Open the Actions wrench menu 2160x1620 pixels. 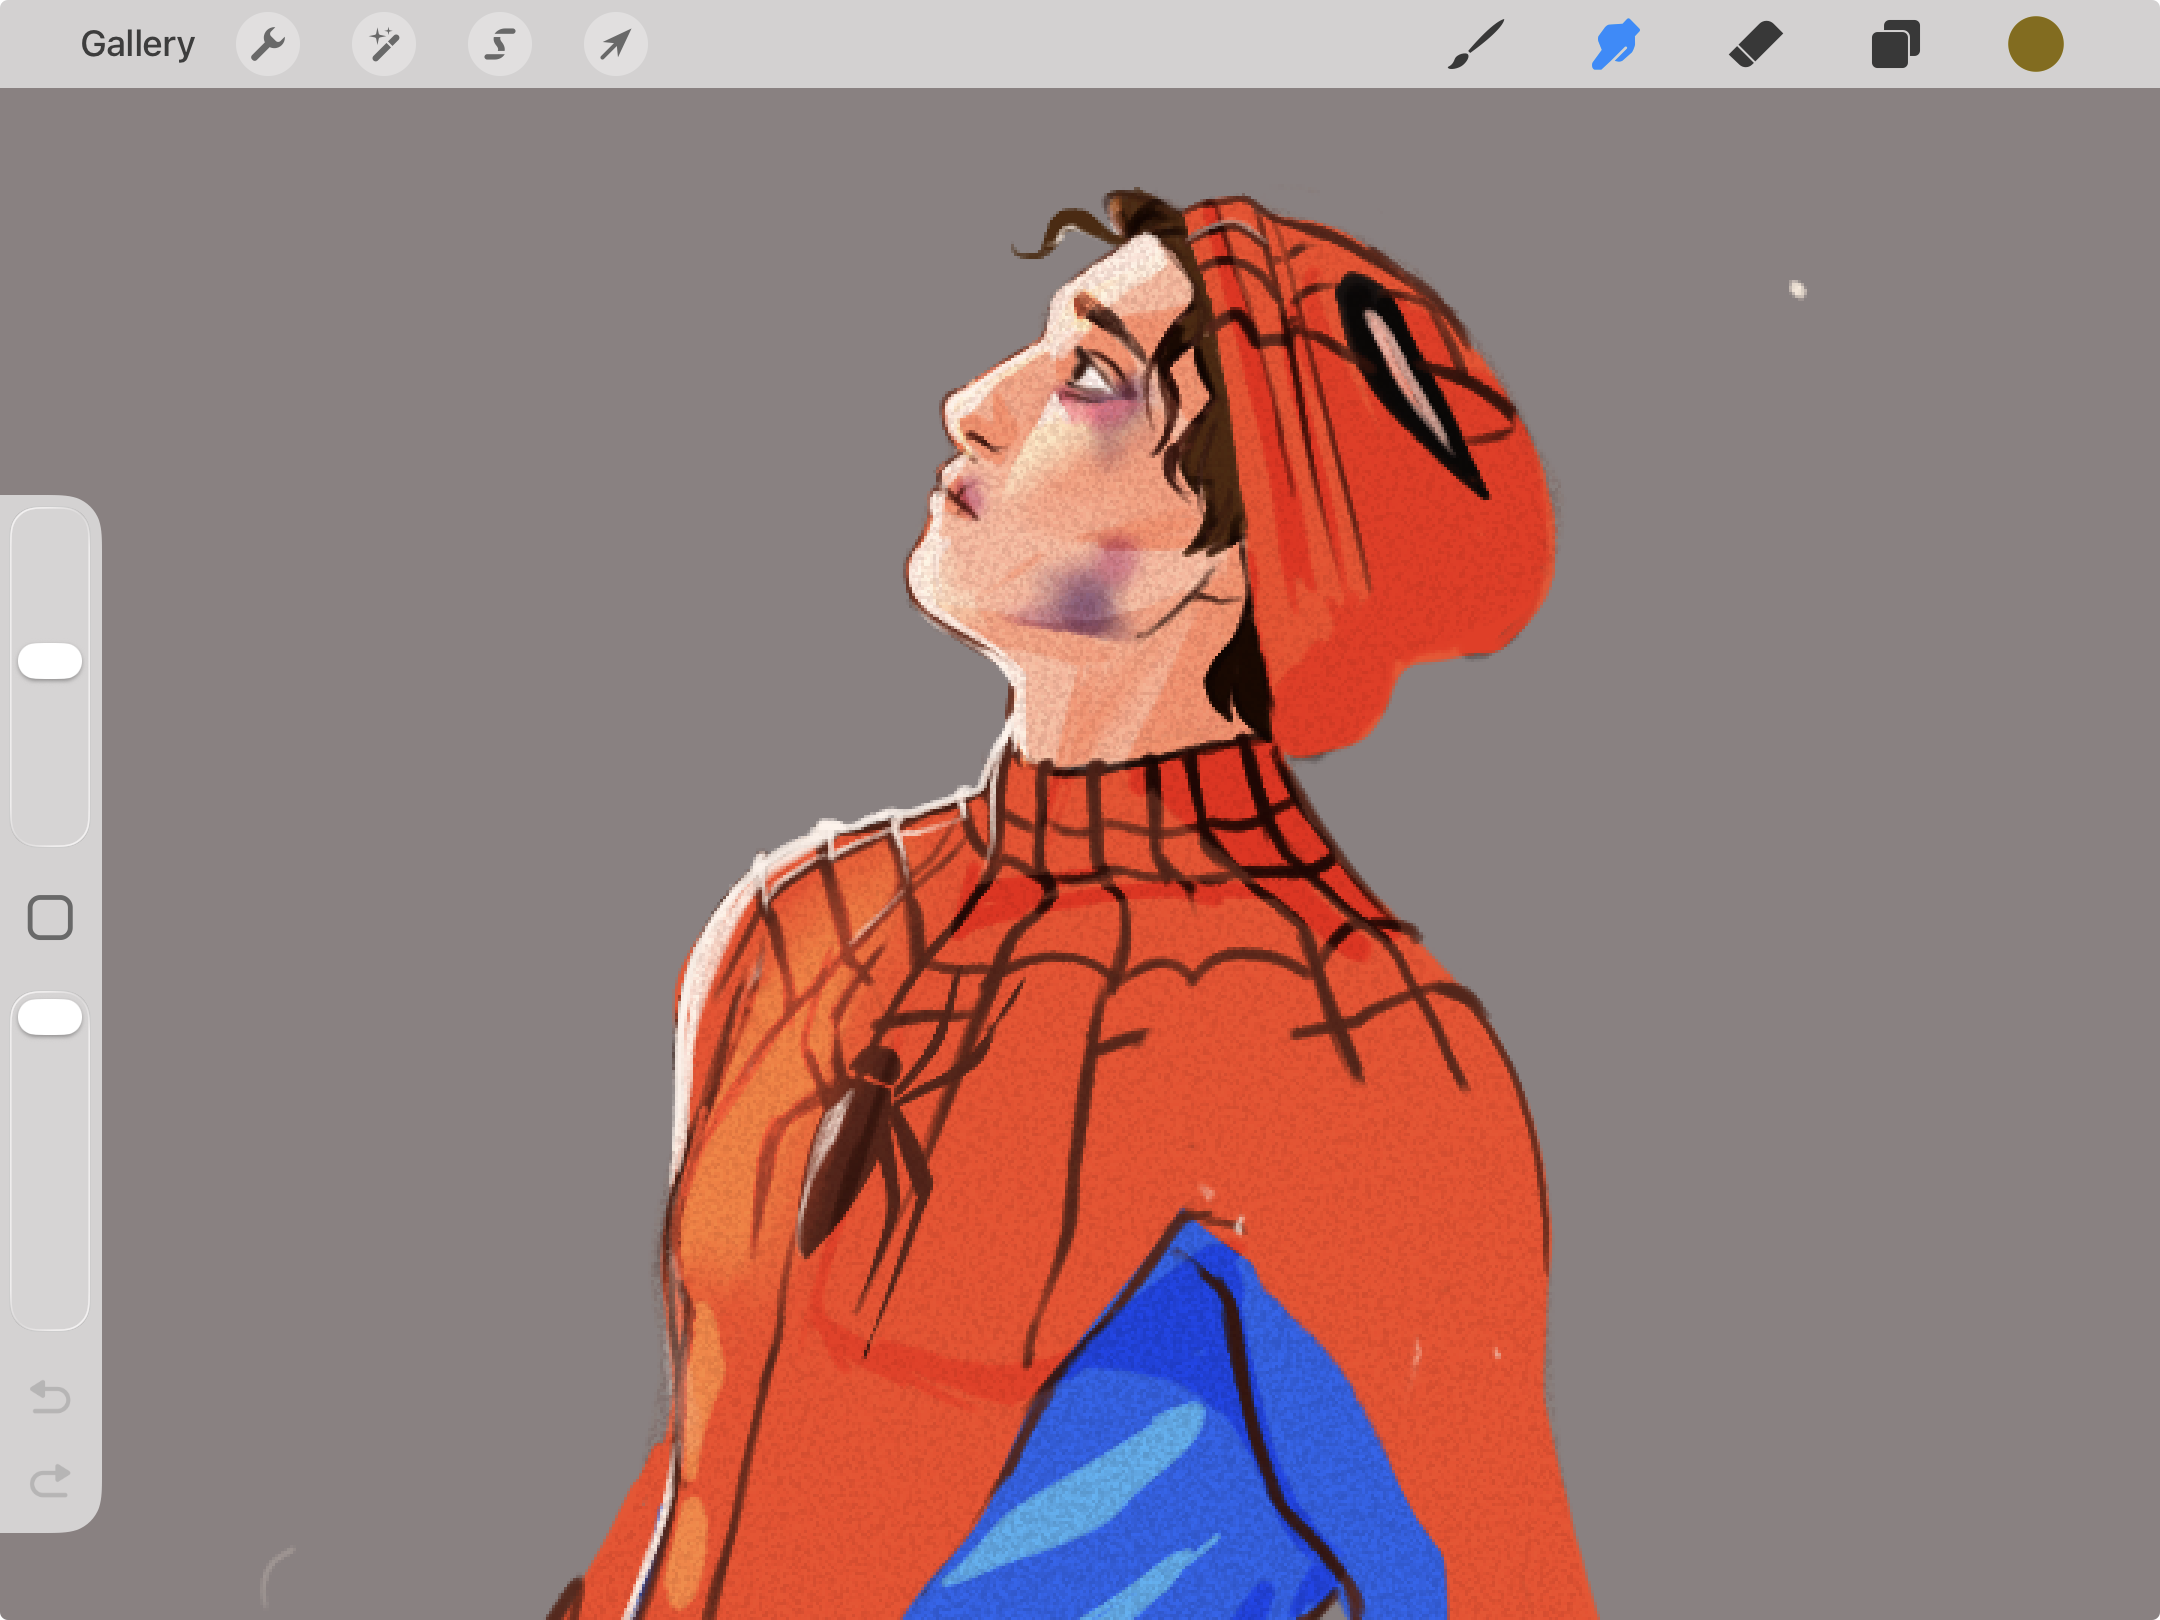click(268, 44)
